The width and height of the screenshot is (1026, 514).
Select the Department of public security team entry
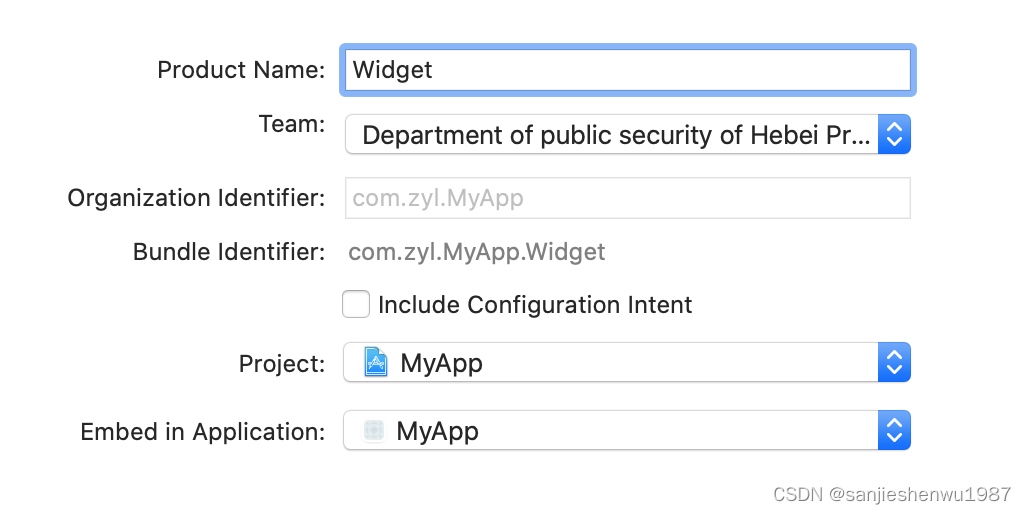616,135
